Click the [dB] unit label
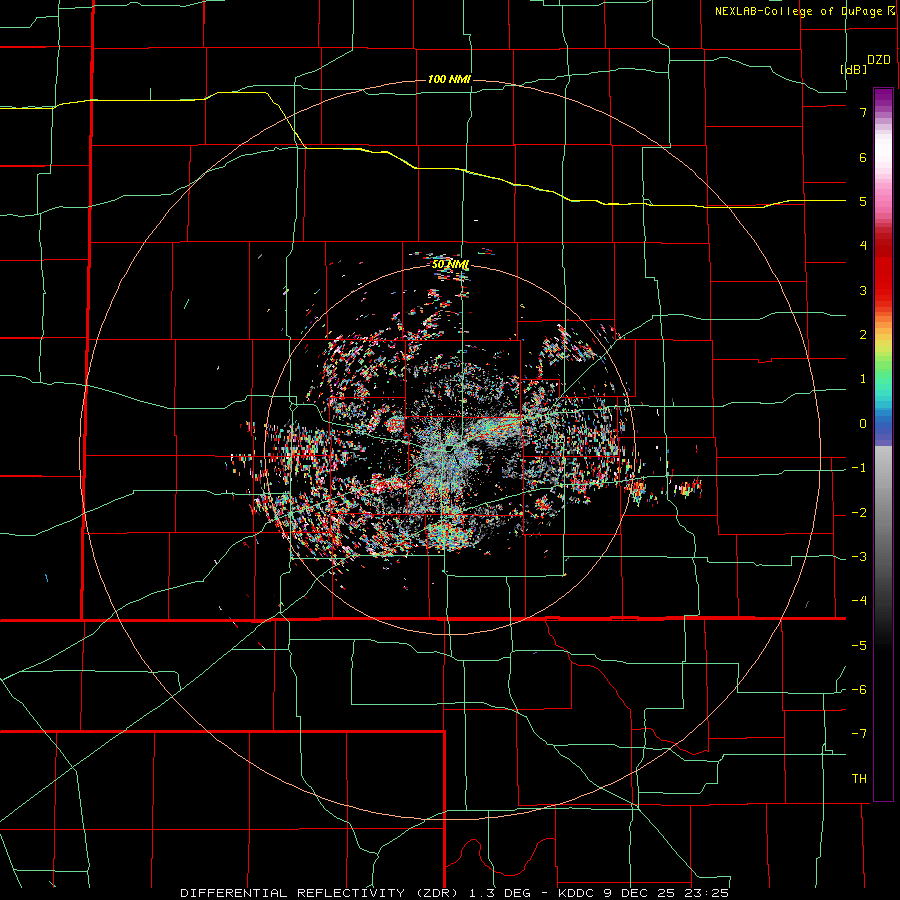Image resolution: width=900 pixels, height=900 pixels. (854, 69)
